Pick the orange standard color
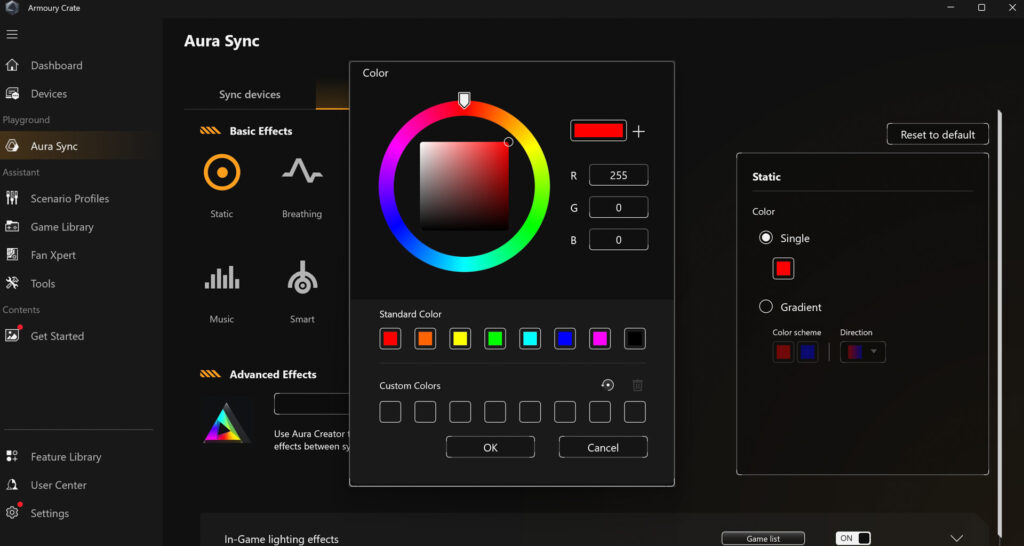The height and width of the screenshot is (546, 1024). [x=425, y=339]
